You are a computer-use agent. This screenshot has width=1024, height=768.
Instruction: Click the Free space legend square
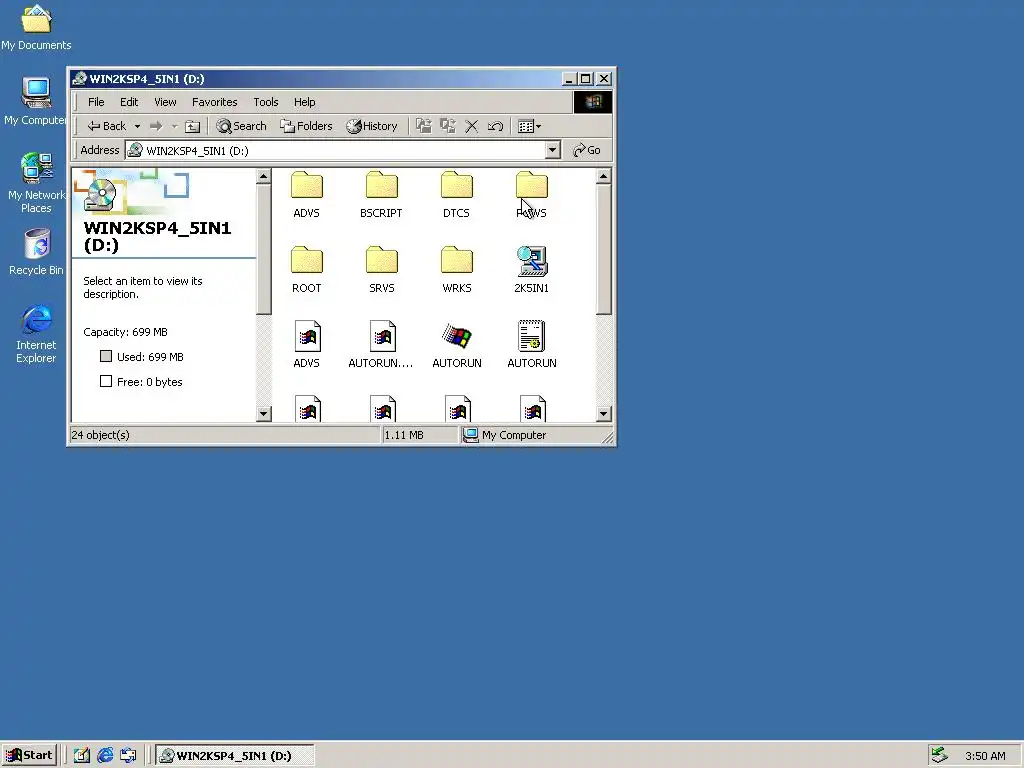coord(106,381)
